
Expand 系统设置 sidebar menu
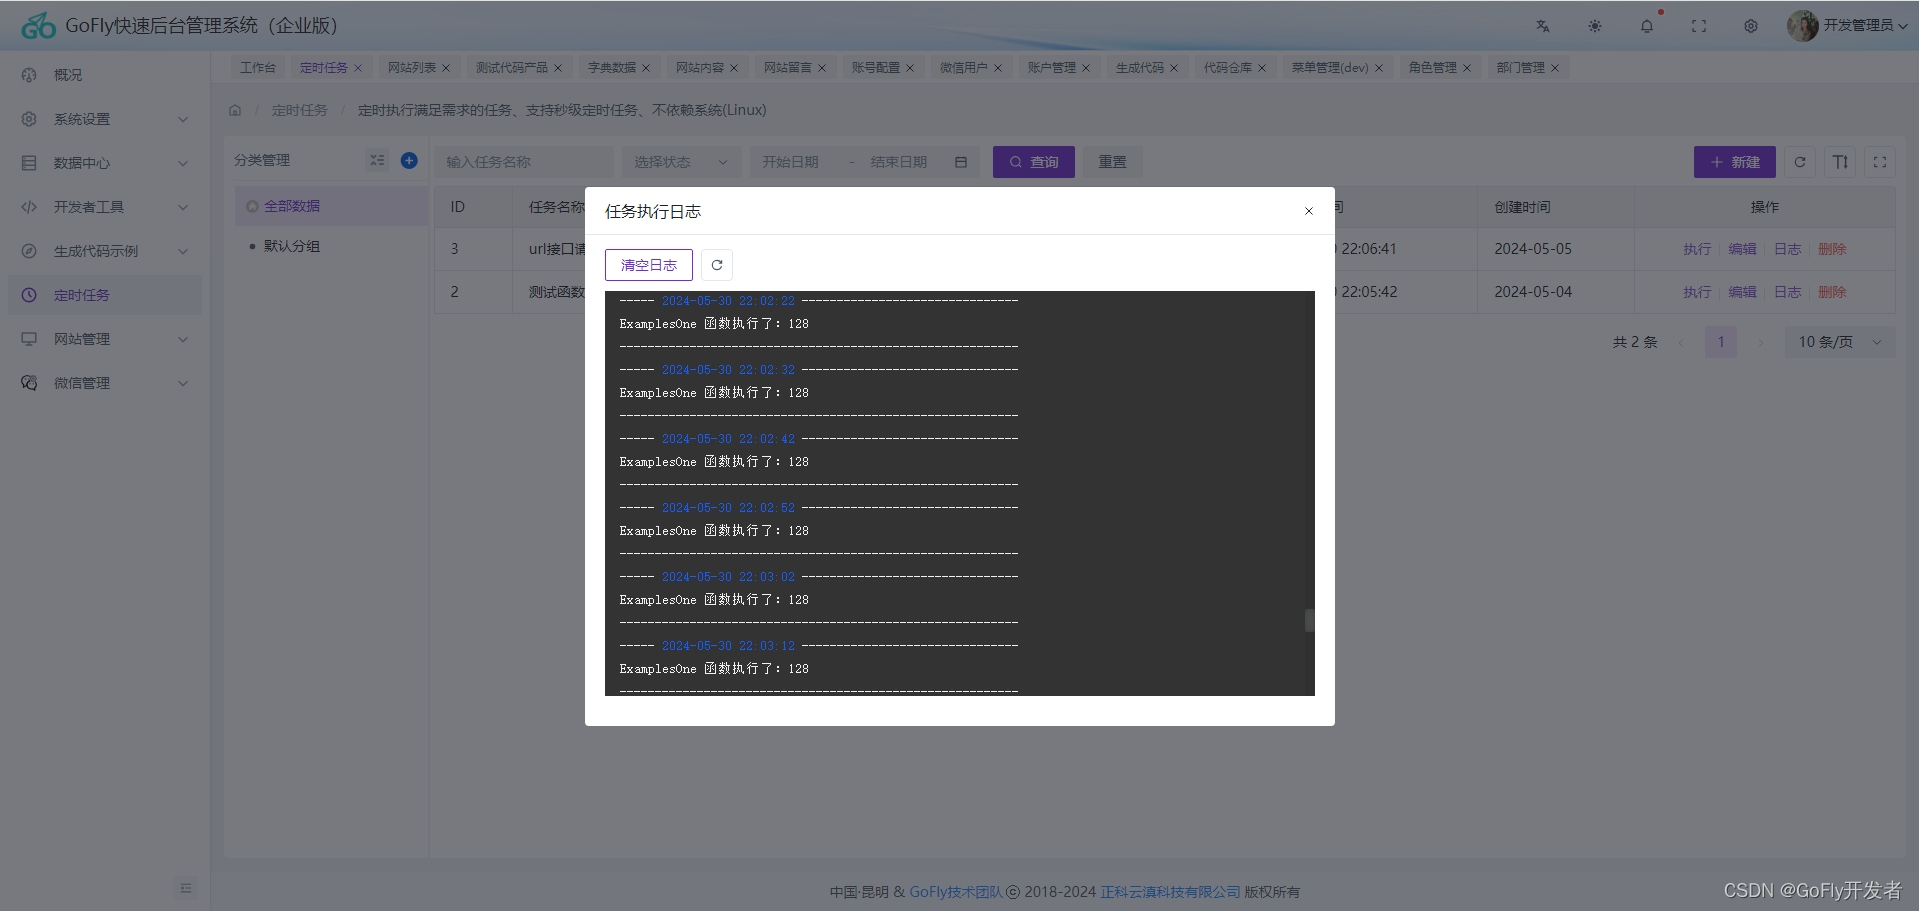point(105,119)
